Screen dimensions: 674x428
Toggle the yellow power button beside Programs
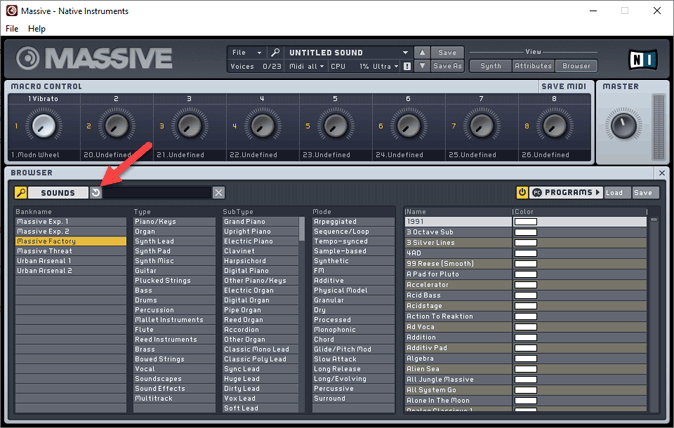pos(522,193)
